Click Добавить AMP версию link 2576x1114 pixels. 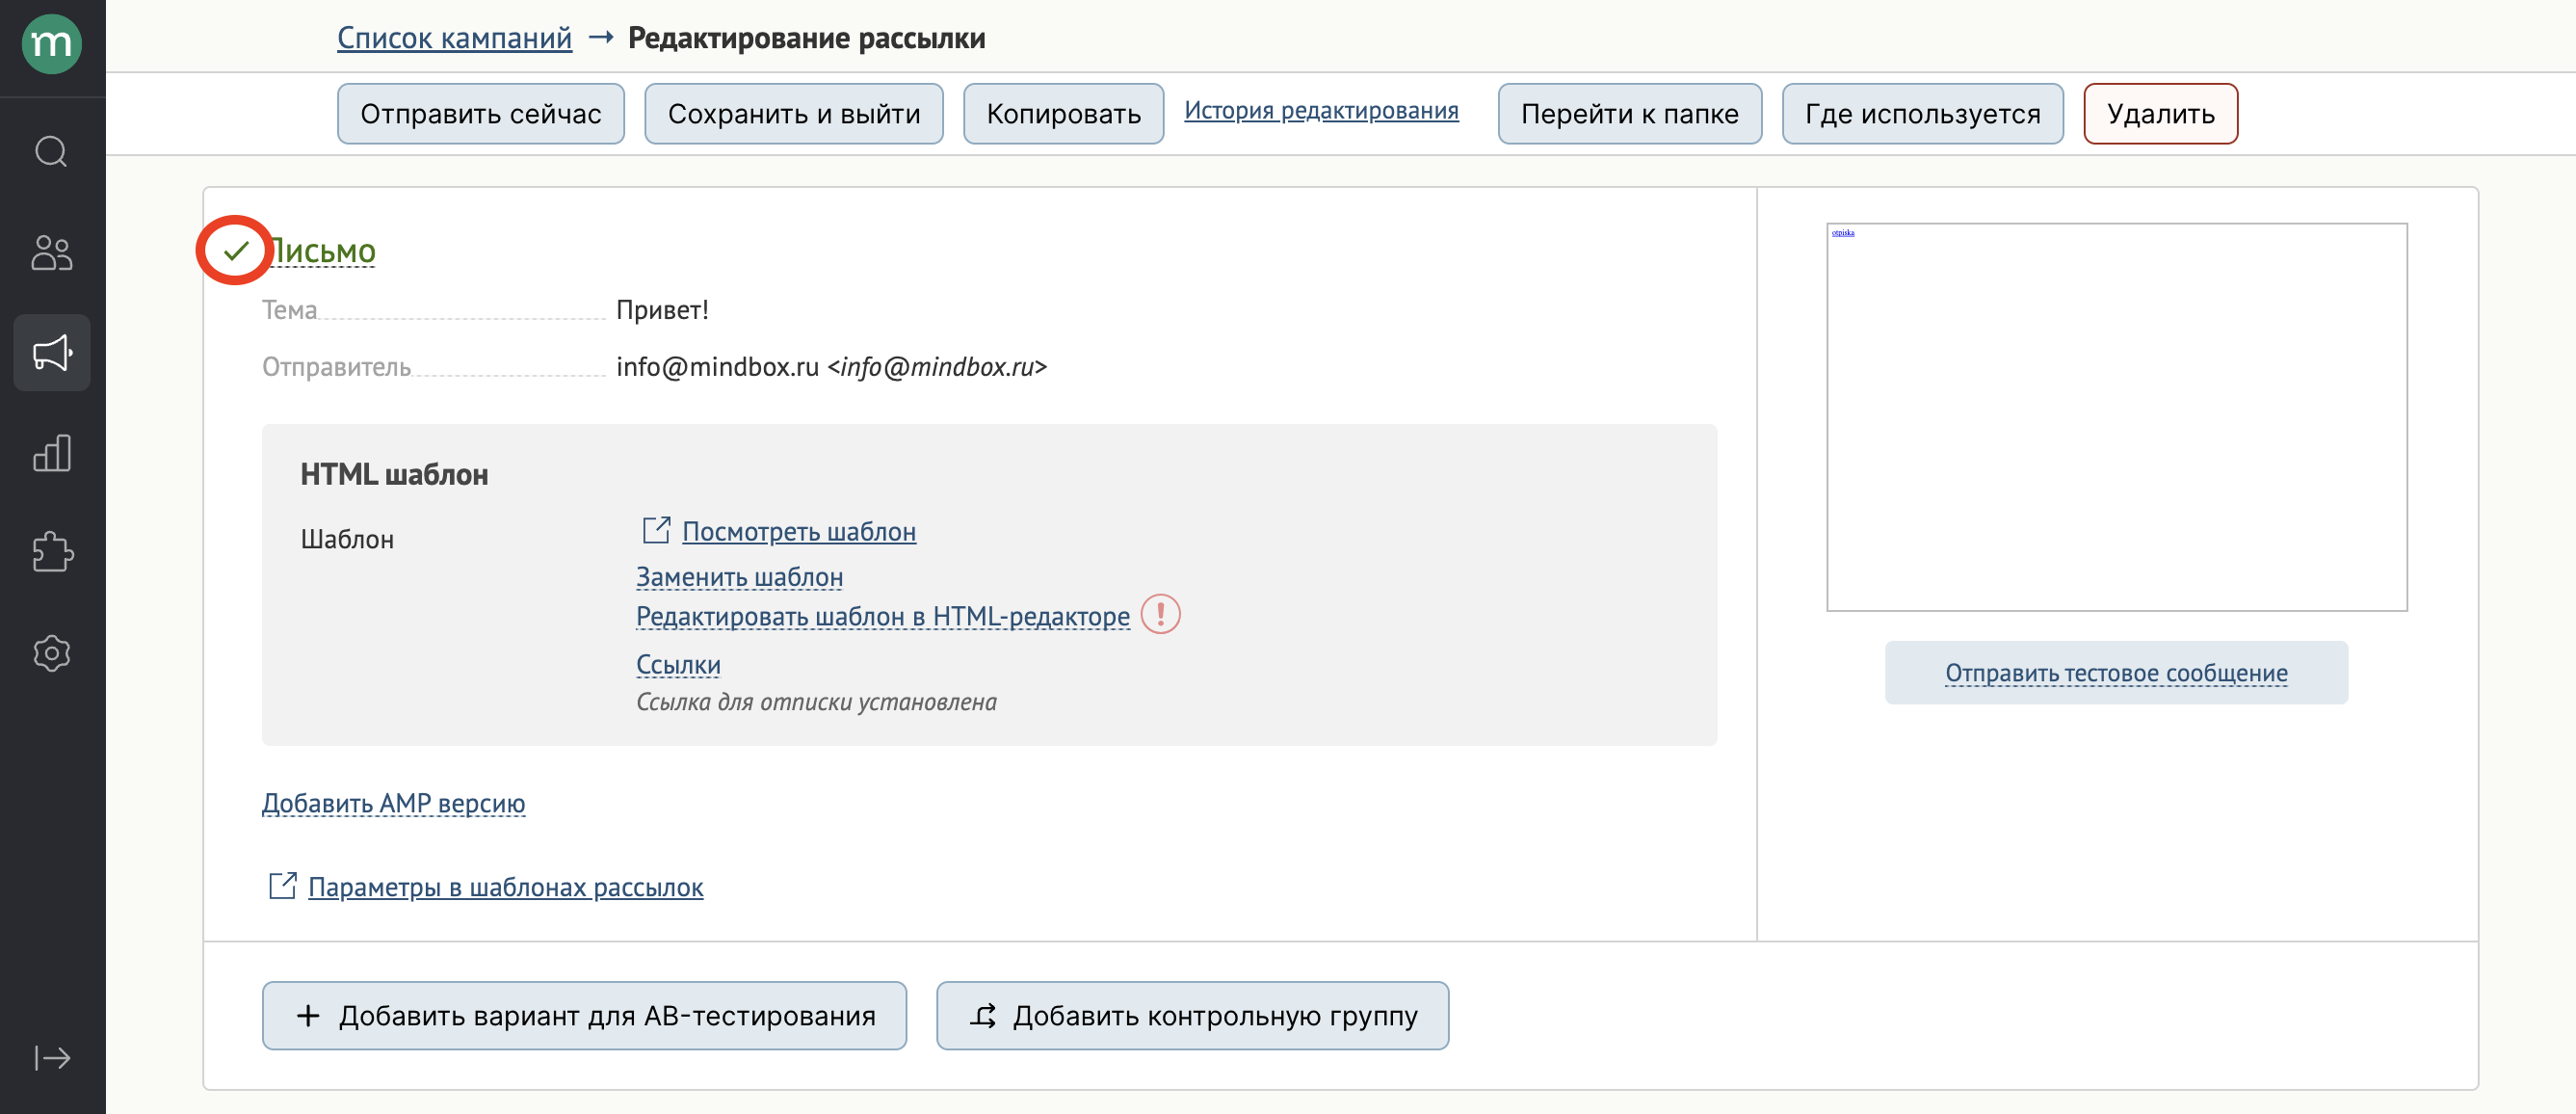point(394,803)
